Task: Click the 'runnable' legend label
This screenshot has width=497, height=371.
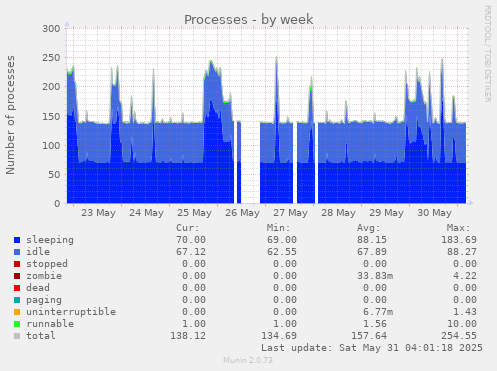Action: tap(50, 324)
